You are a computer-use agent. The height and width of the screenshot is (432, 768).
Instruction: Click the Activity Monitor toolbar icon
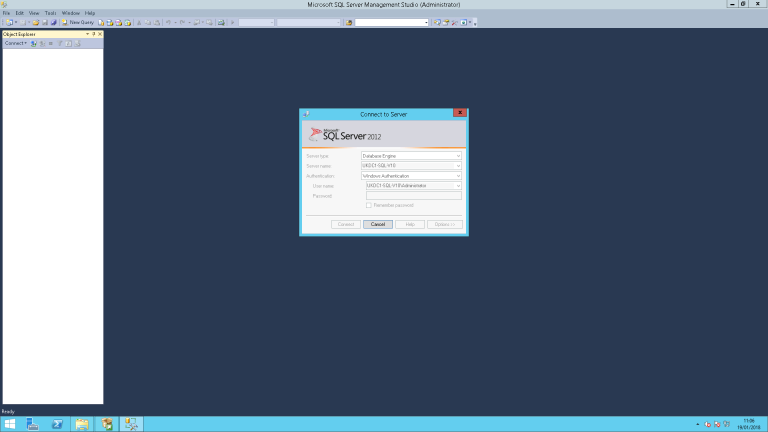(221, 23)
